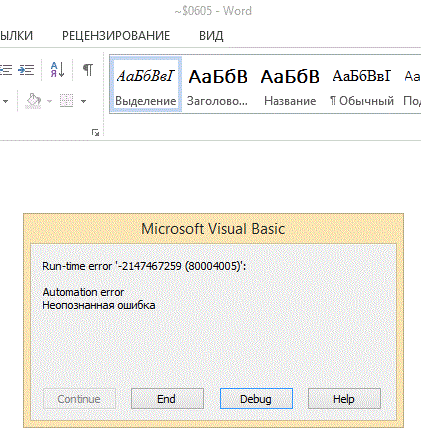Image resolution: width=421 pixels, height=447 pixels.
Task: Click the Help button in the dialog
Action: [x=344, y=399]
